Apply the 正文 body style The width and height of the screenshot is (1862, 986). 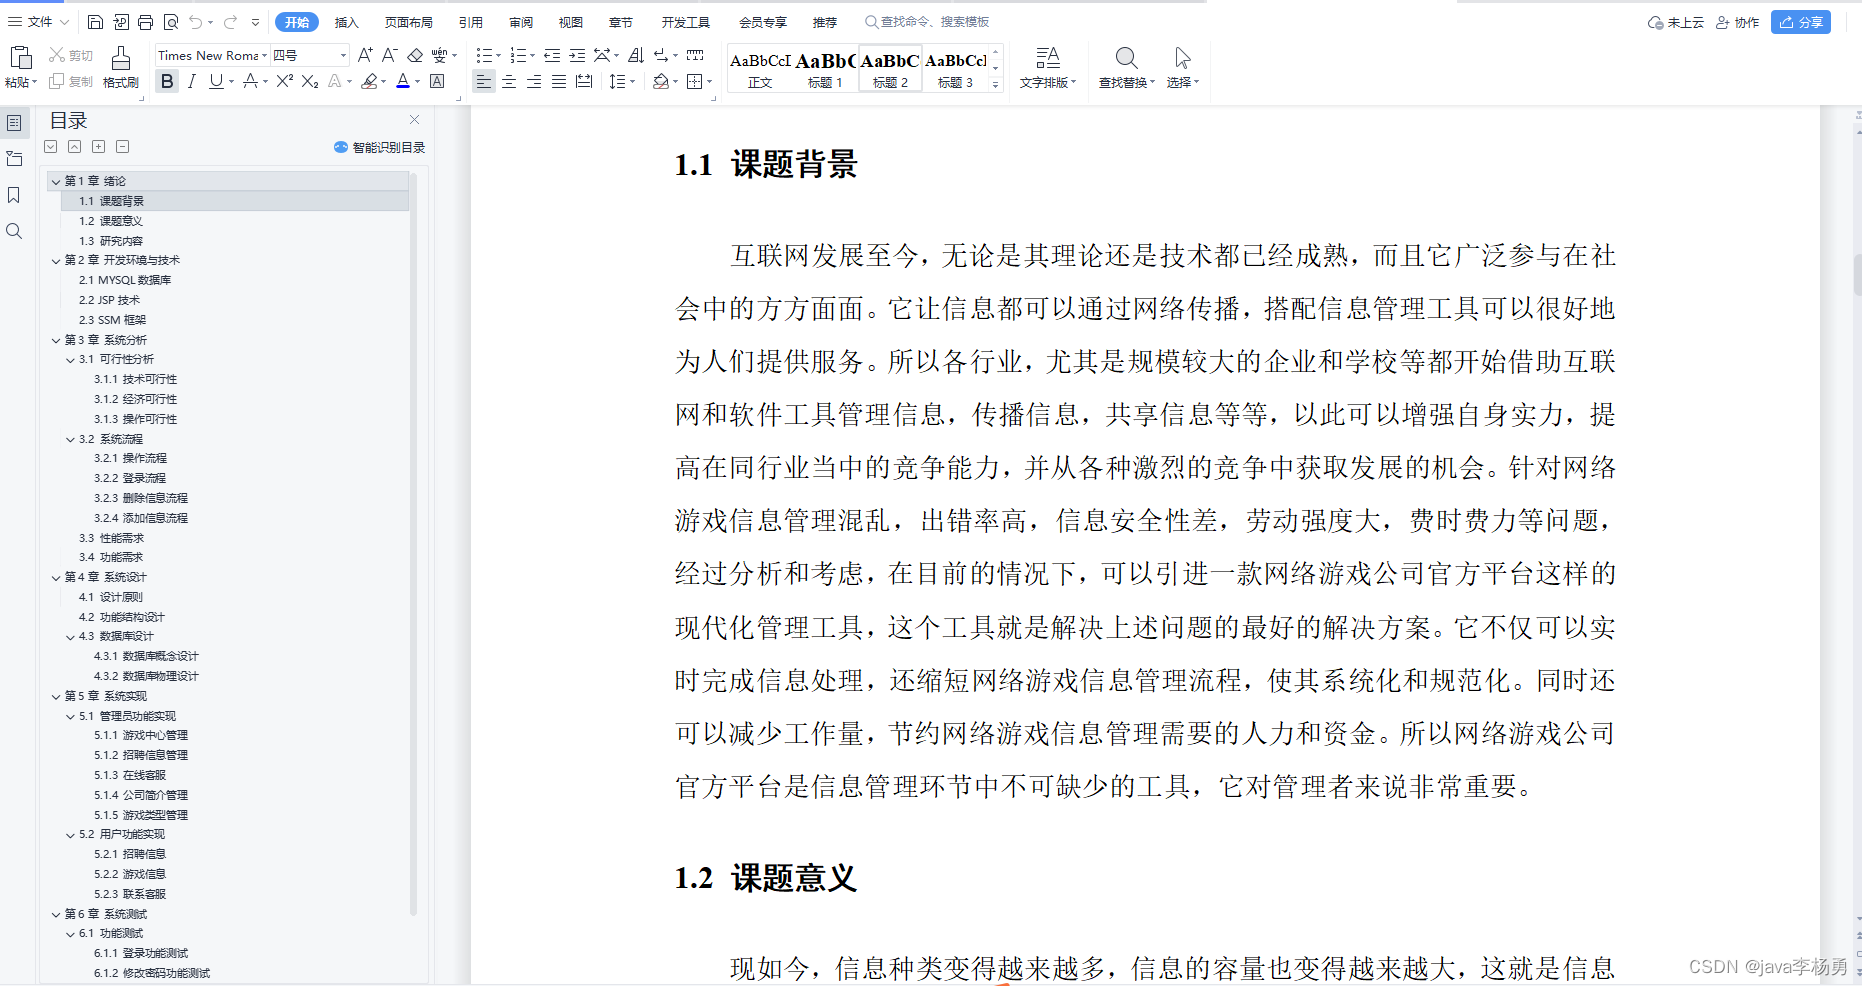pos(760,69)
